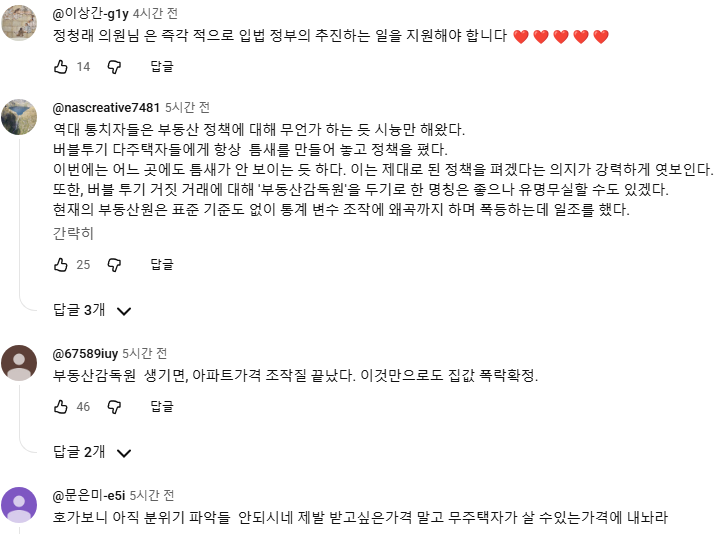The image size is (717, 534).
Task: Expand 3 replies under @nascreative7481 comment
Action: [93, 310]
